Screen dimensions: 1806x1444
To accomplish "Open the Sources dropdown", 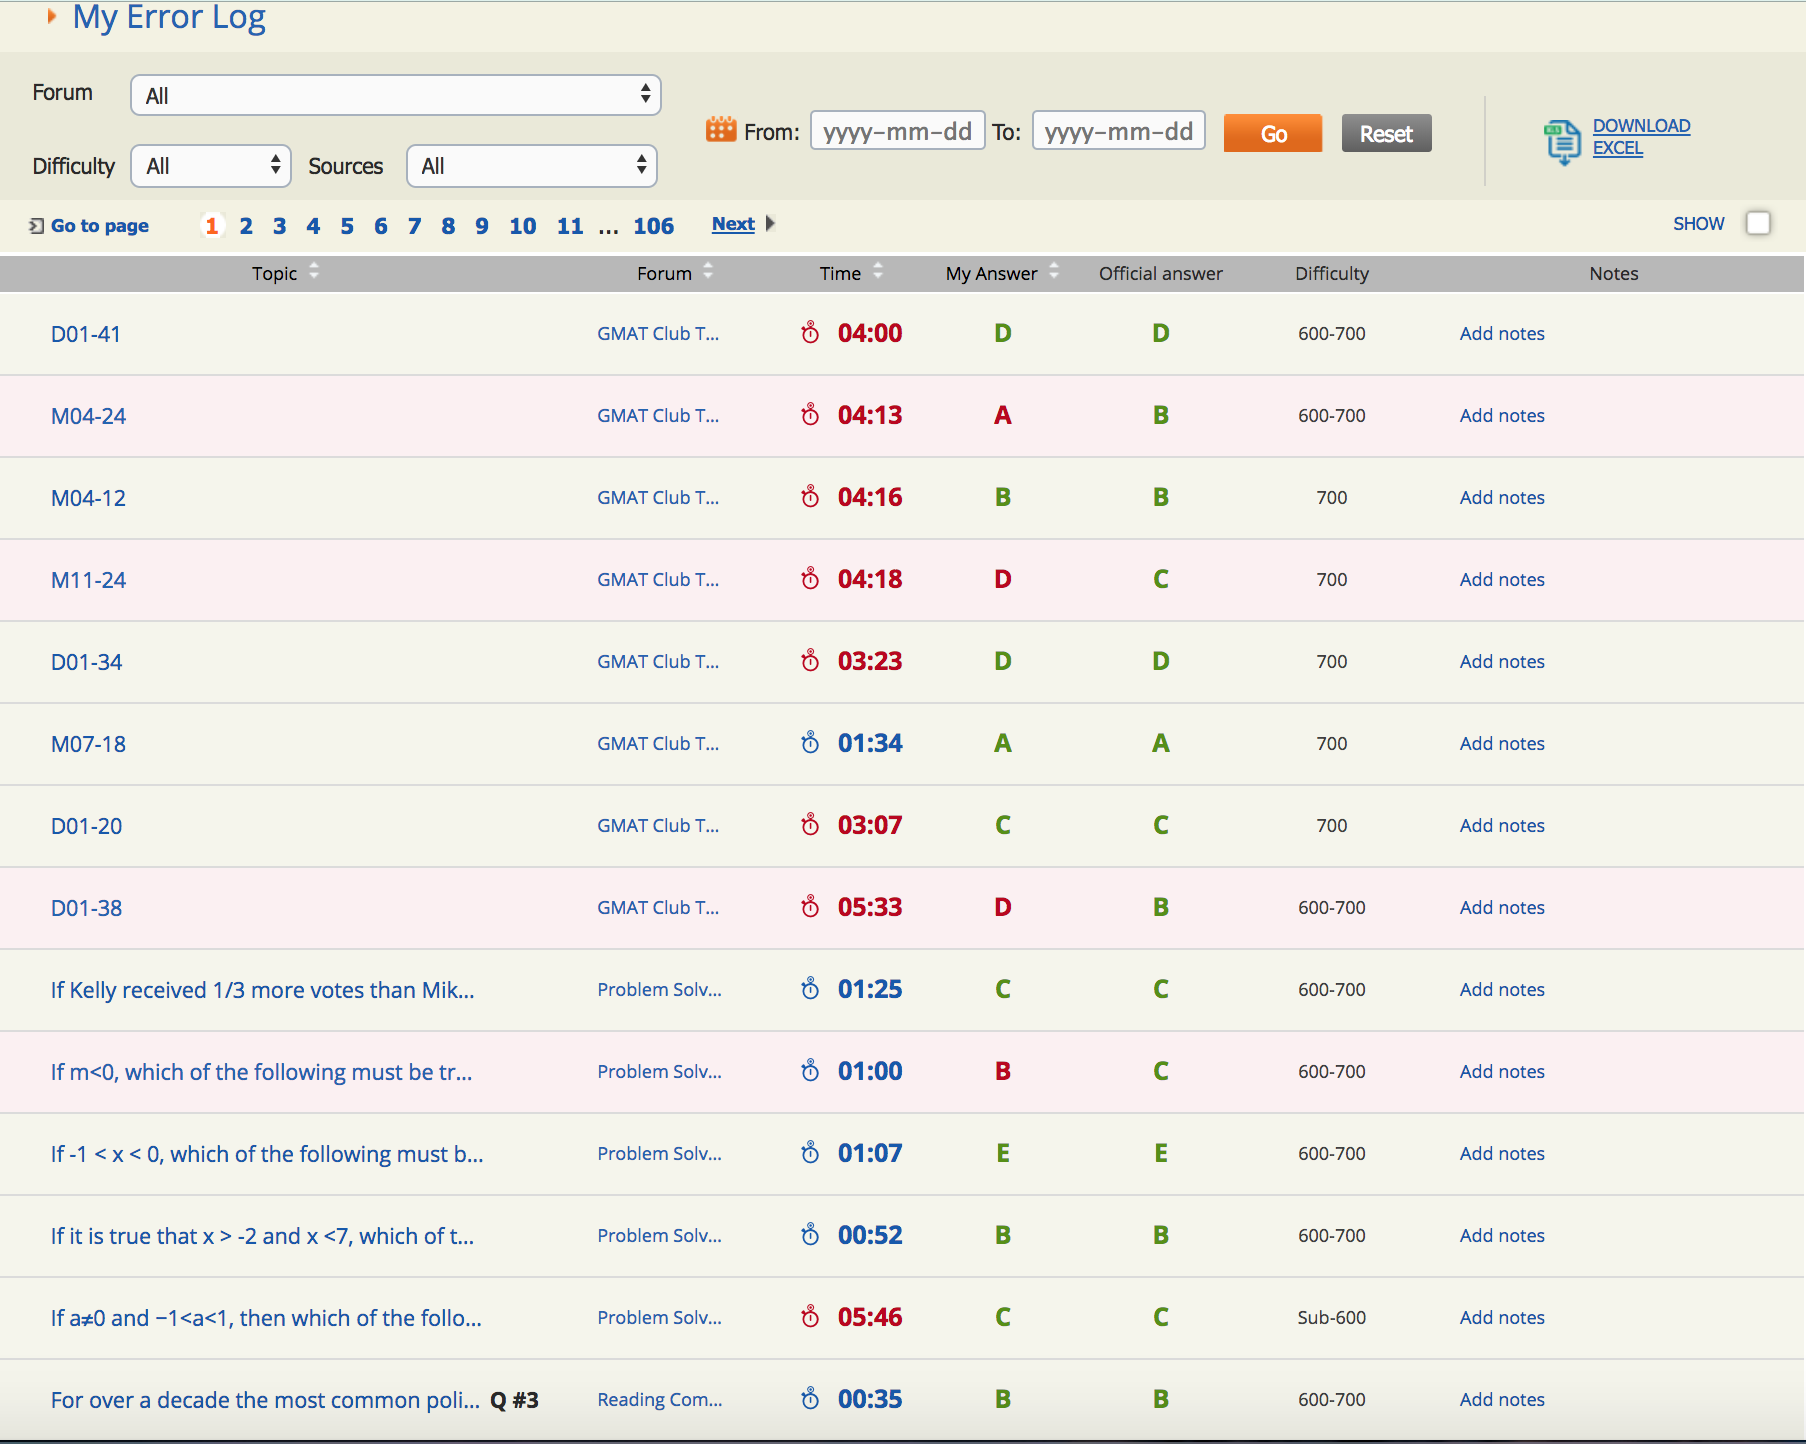I will (x=531, y=166).
